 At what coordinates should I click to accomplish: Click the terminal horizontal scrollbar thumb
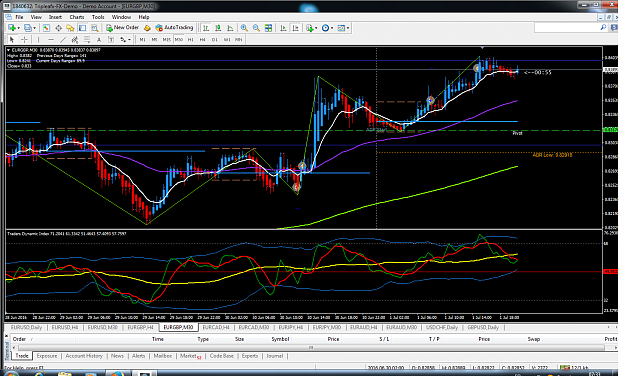pos(311,347)
